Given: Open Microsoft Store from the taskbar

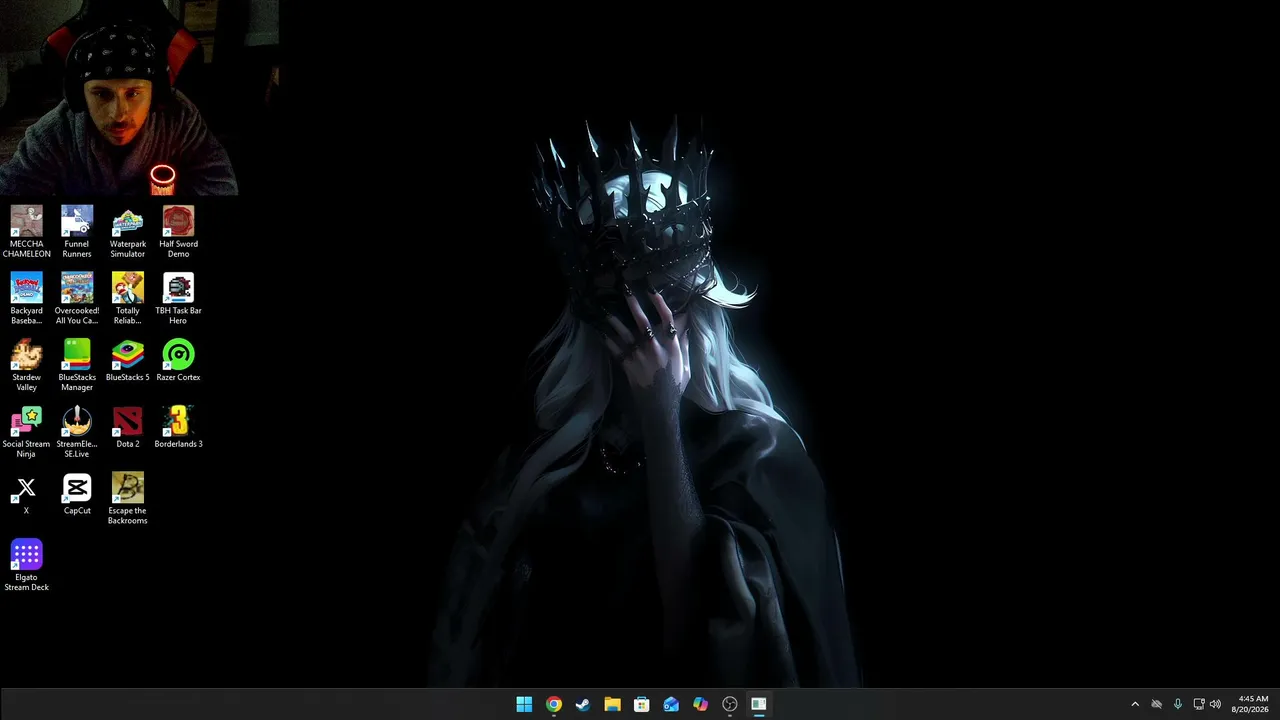Looking at the screenshot, I should click(x=642, y=704).
